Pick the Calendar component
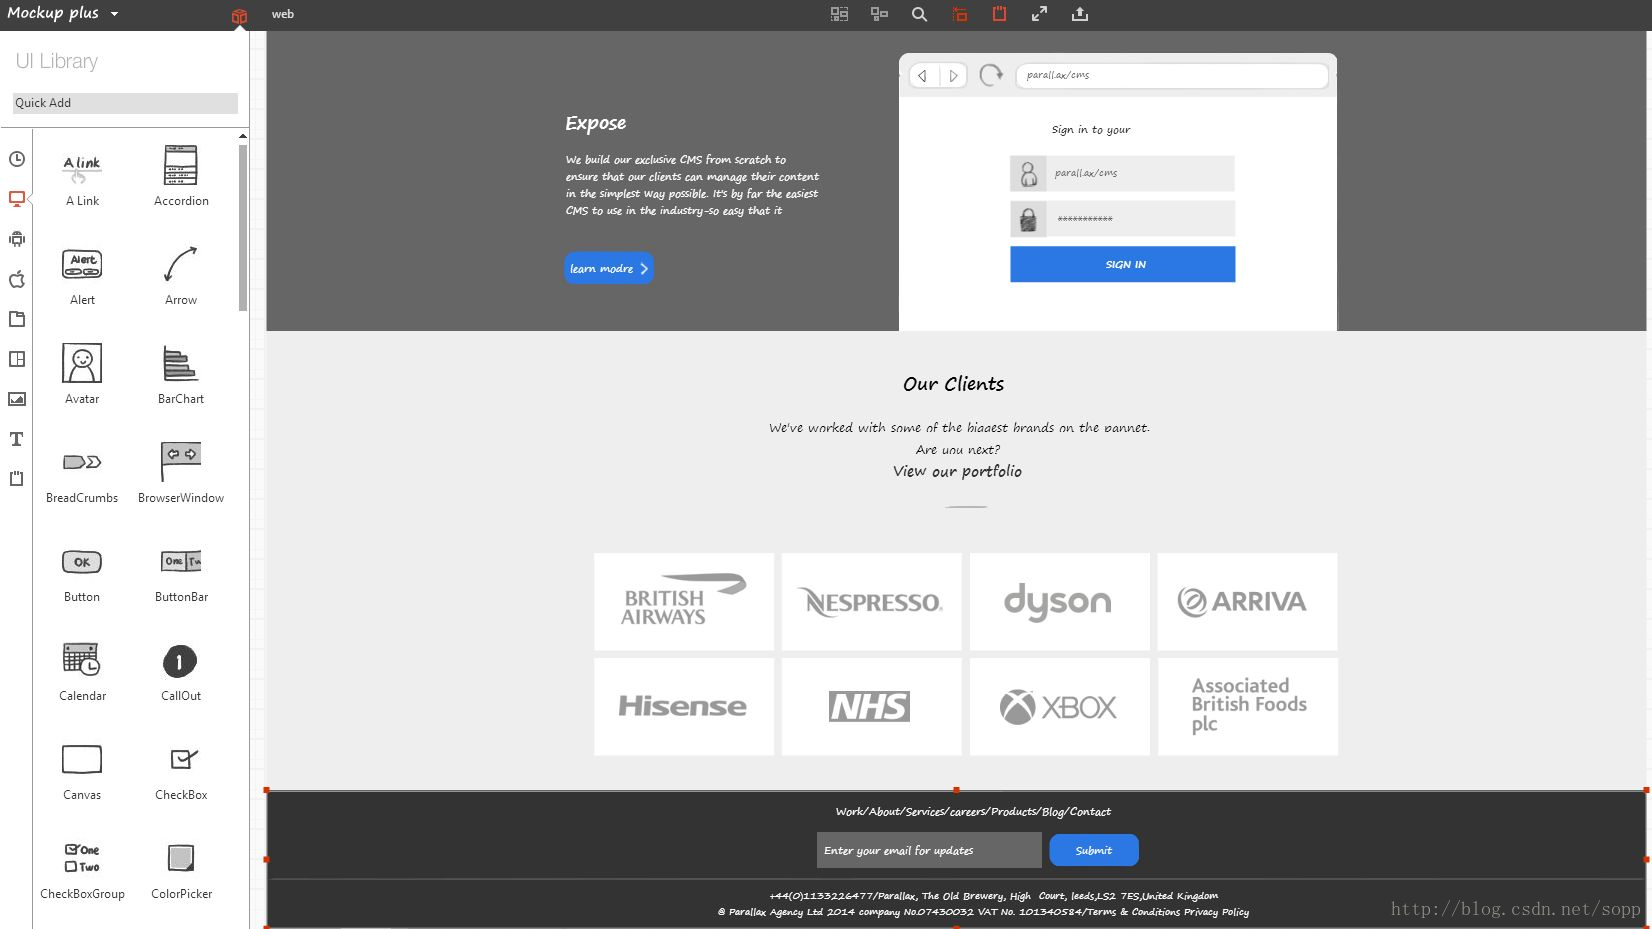This screenshot has width=1652, height=929. click(x=82, y=671)
